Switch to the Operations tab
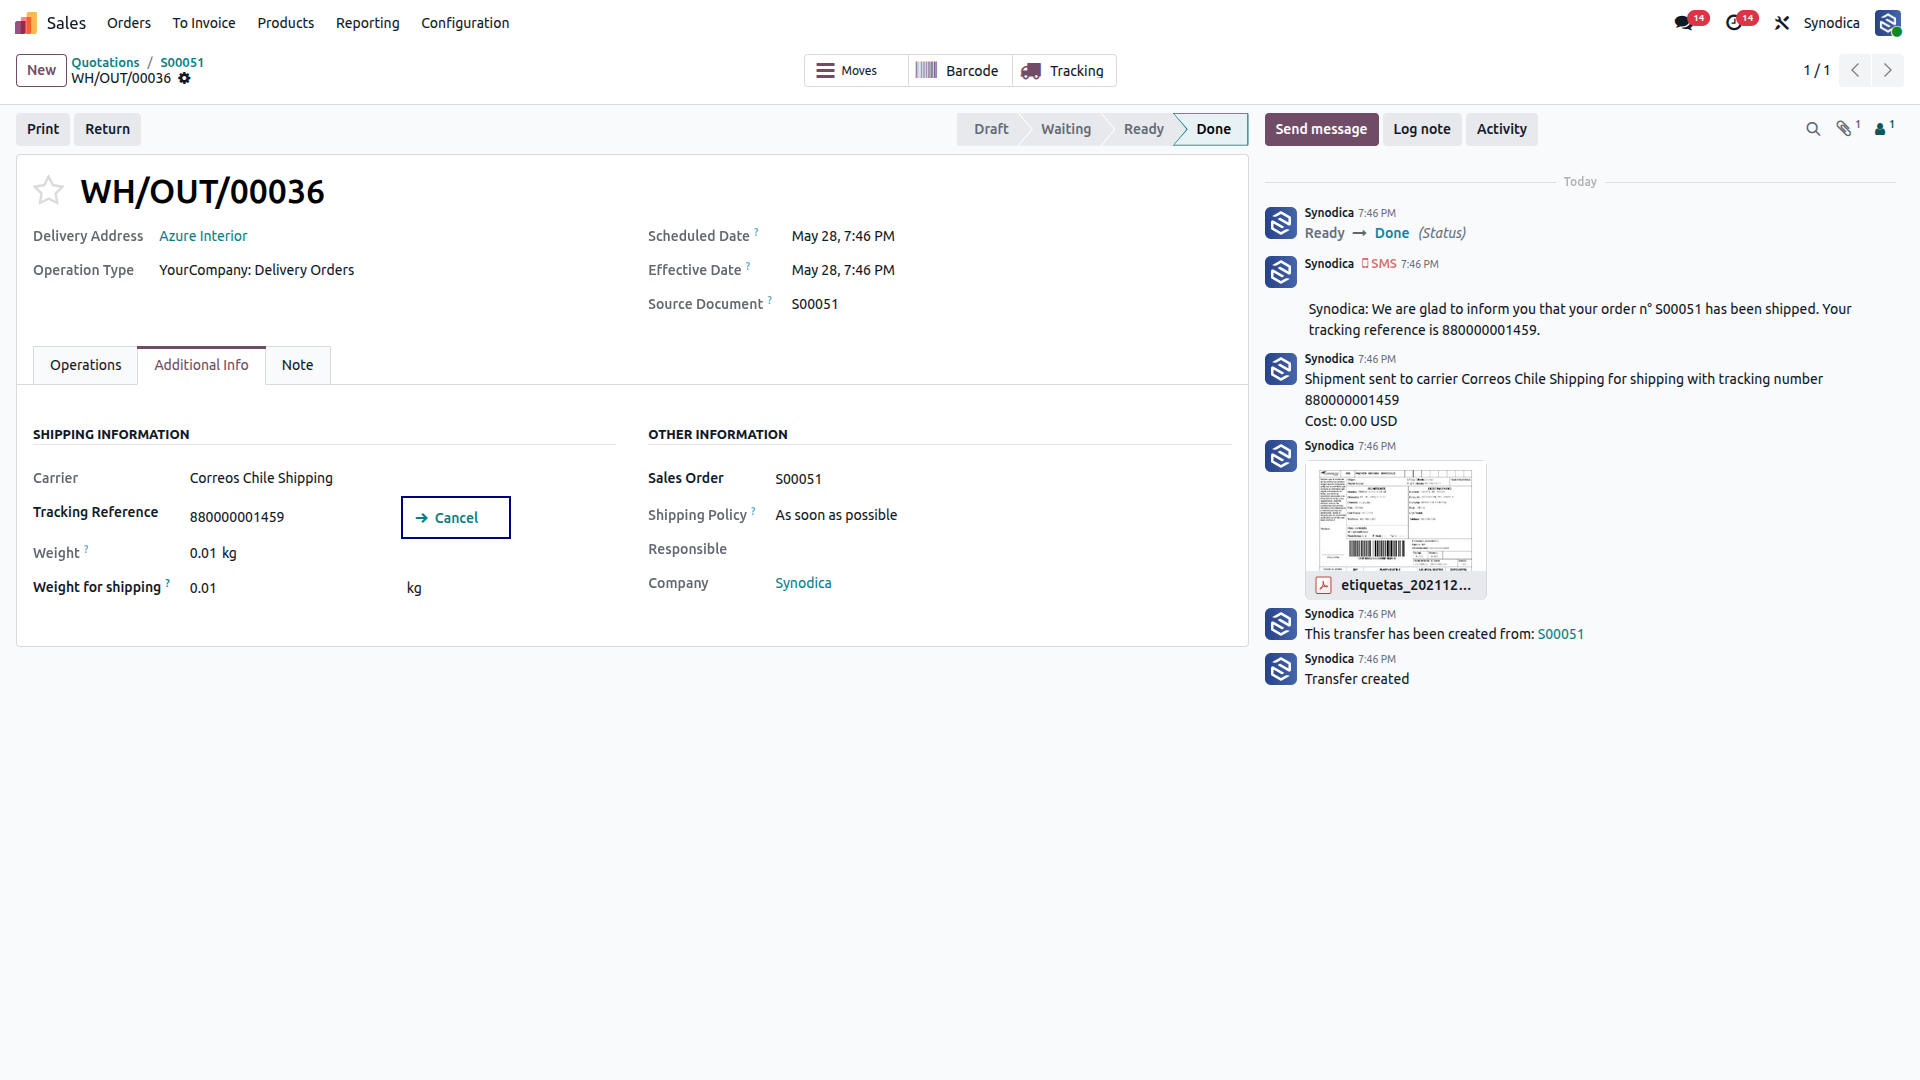1920x1080 pixels. click(86, 365)
